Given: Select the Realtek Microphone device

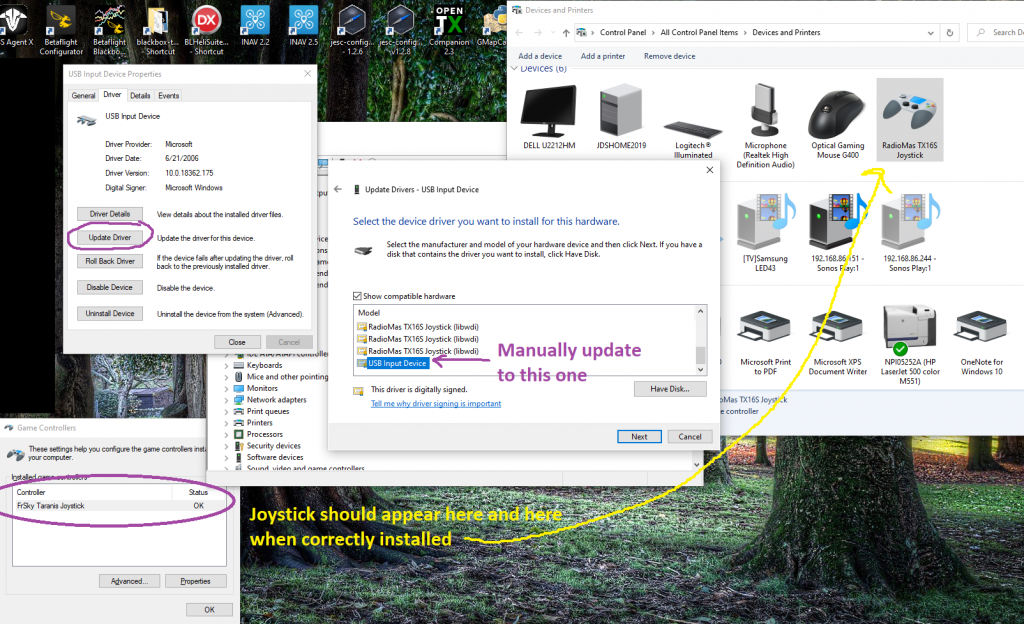Looking at the screenshot, I should pos(765,125).
